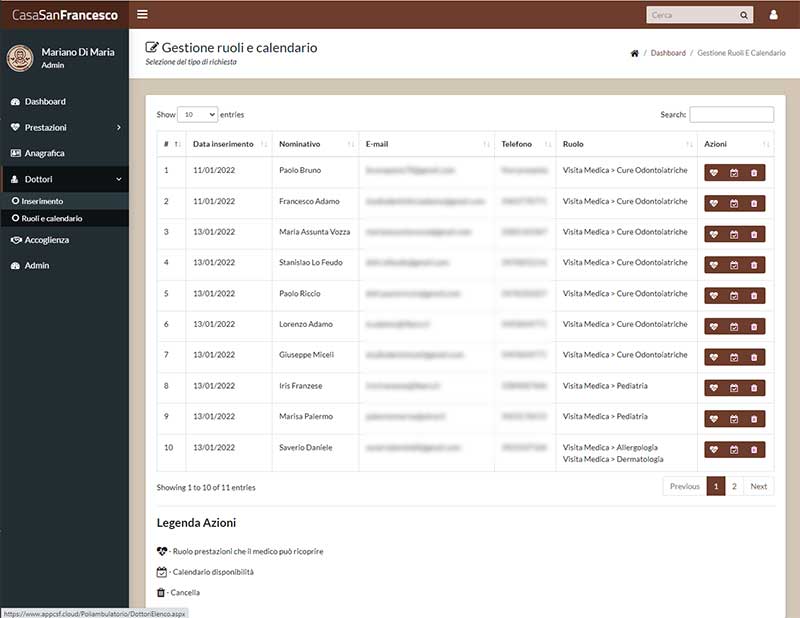Open availability calendar for Lorenzo Adamo
Screen dimensions: 800x618
click(734, 327)
